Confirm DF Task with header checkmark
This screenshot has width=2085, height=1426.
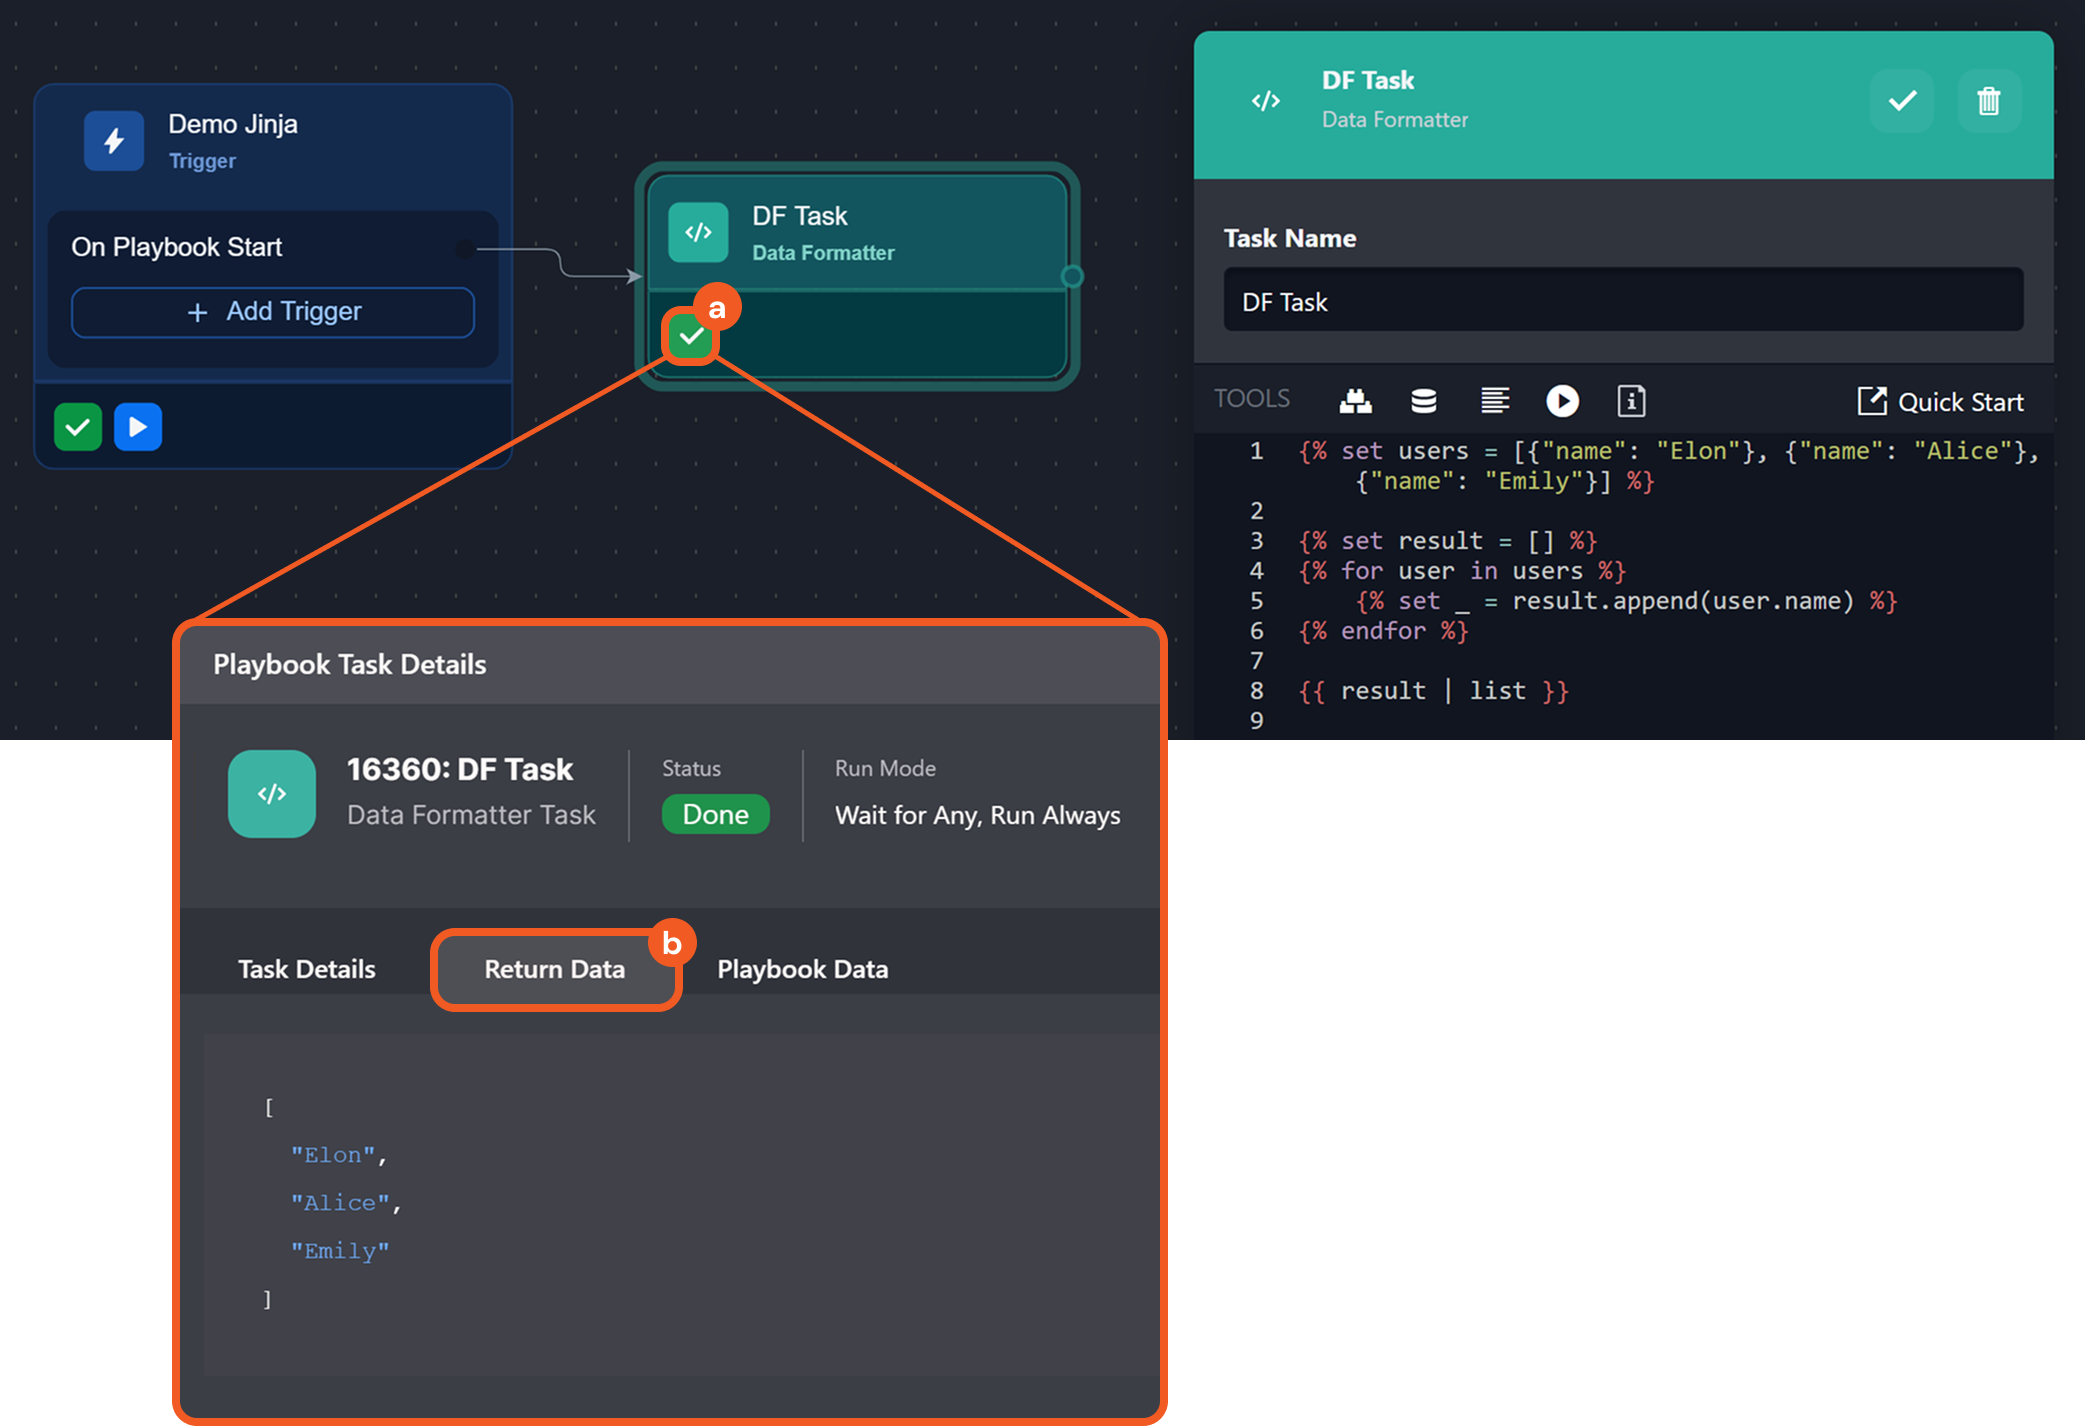1901,101
